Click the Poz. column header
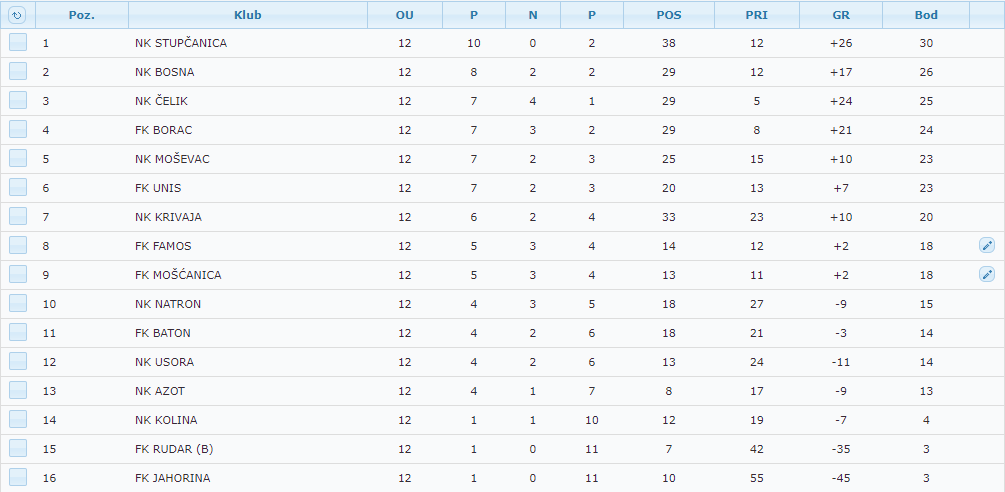This screenshot has height=492, width=1005. point(82,15)
